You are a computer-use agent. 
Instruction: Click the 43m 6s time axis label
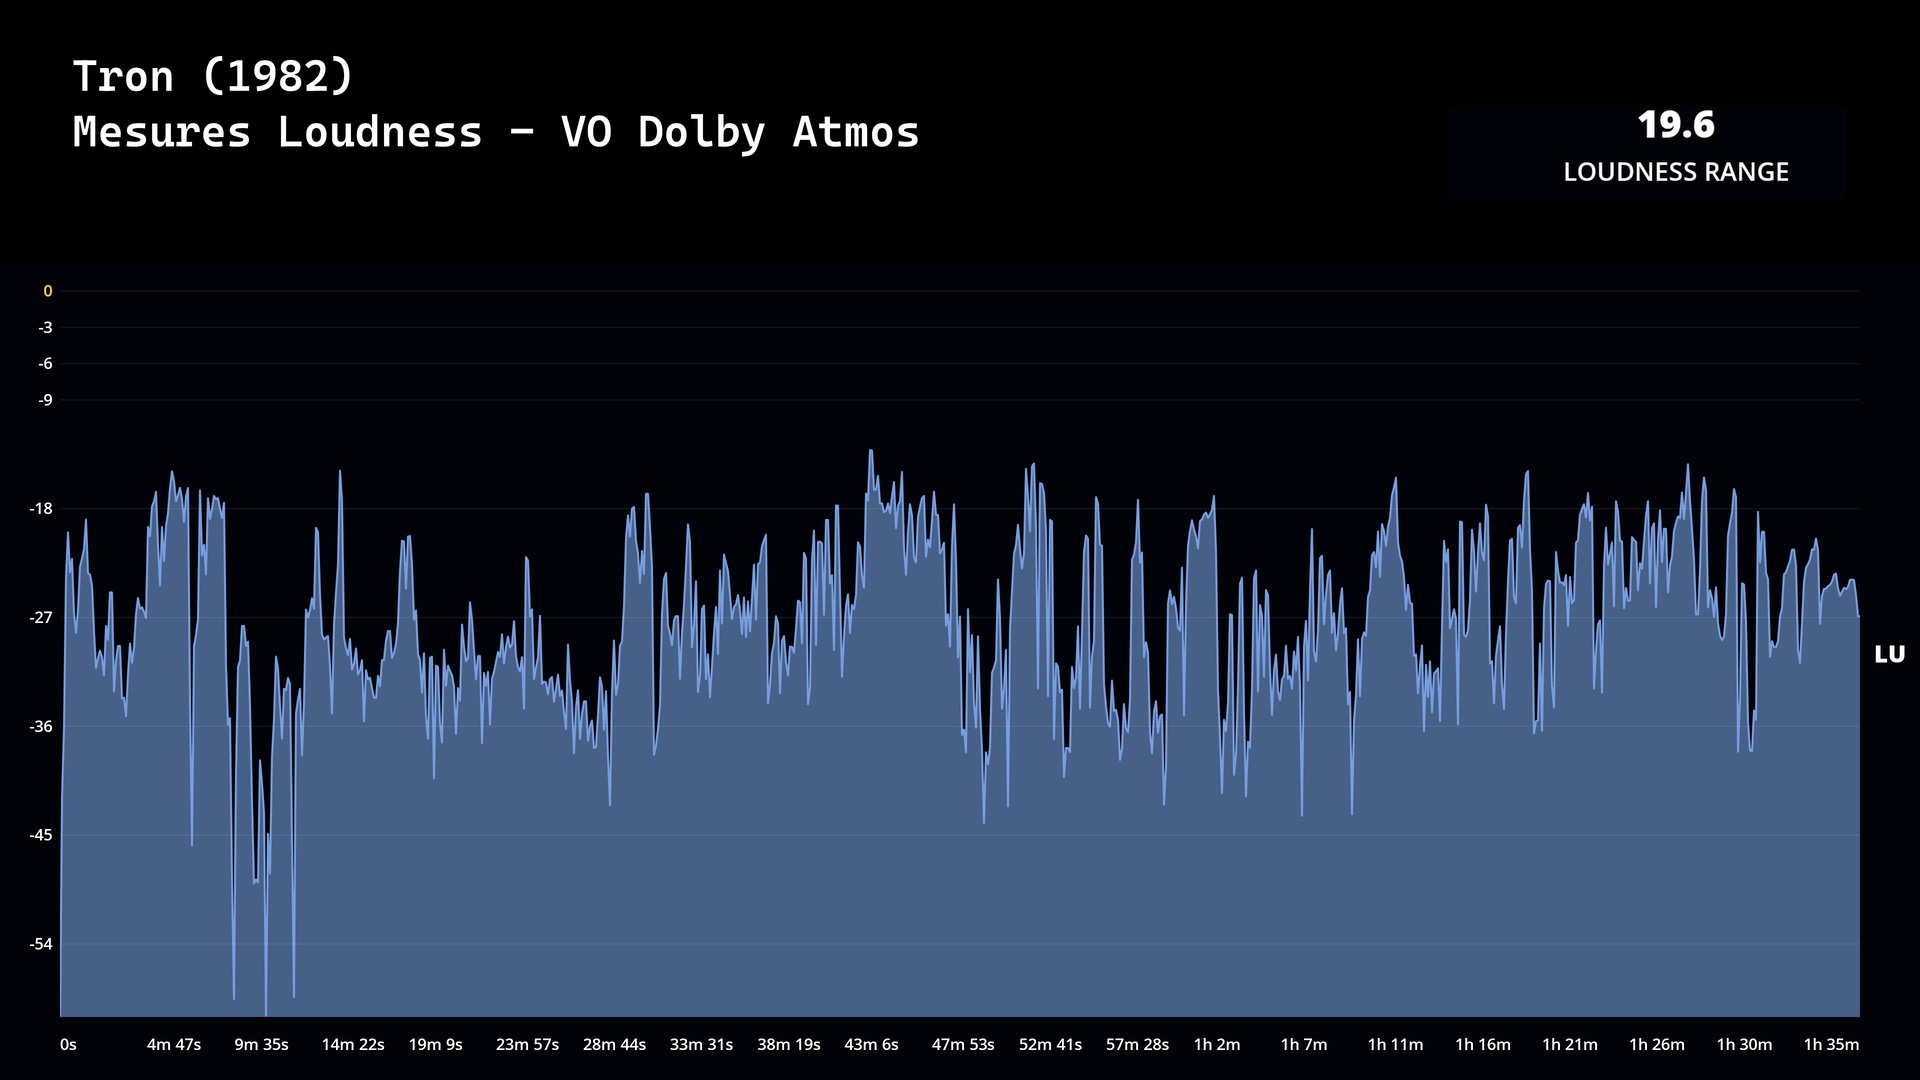click(x=871, y=1044)
